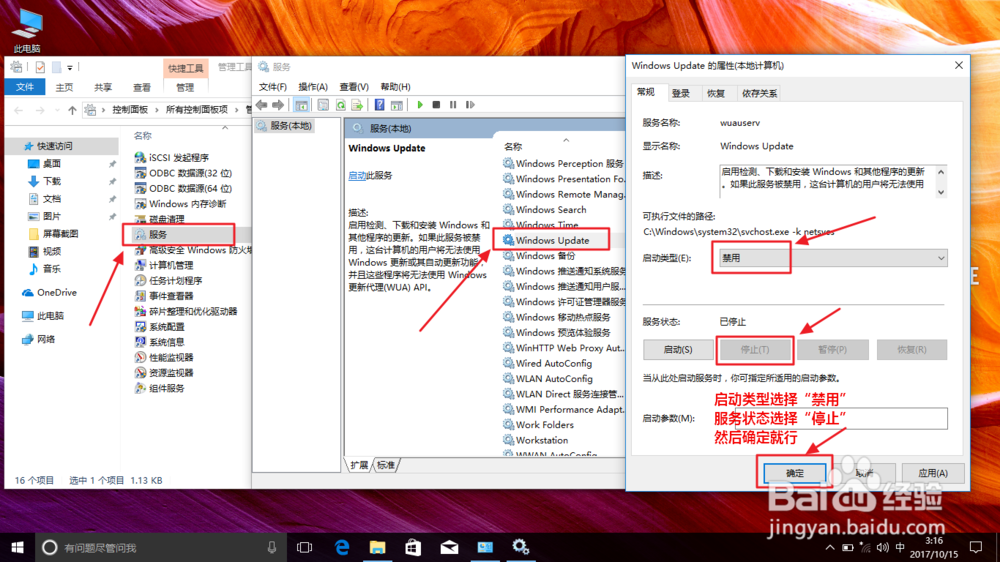Click the Pause service icon in Services toolbar
This screenshot has width=1000, height=562.
click(x=453, y=105)
